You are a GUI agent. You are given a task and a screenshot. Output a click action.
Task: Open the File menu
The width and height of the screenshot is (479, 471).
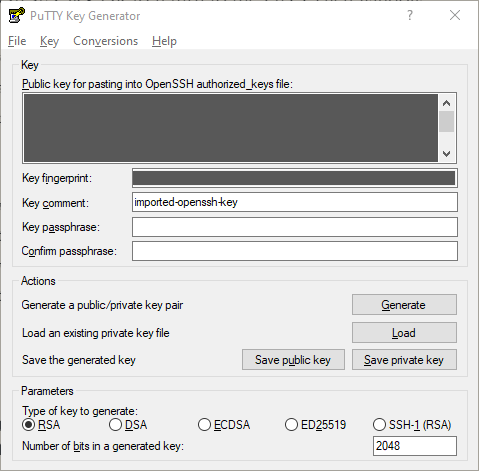click(x=17, y=41)
